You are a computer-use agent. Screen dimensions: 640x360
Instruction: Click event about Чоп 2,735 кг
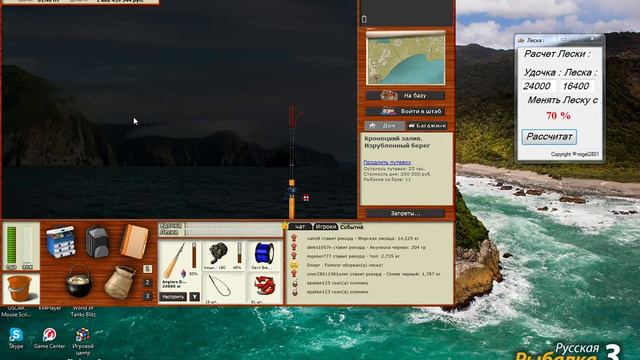pyautogui.click(x=353, y=256)
